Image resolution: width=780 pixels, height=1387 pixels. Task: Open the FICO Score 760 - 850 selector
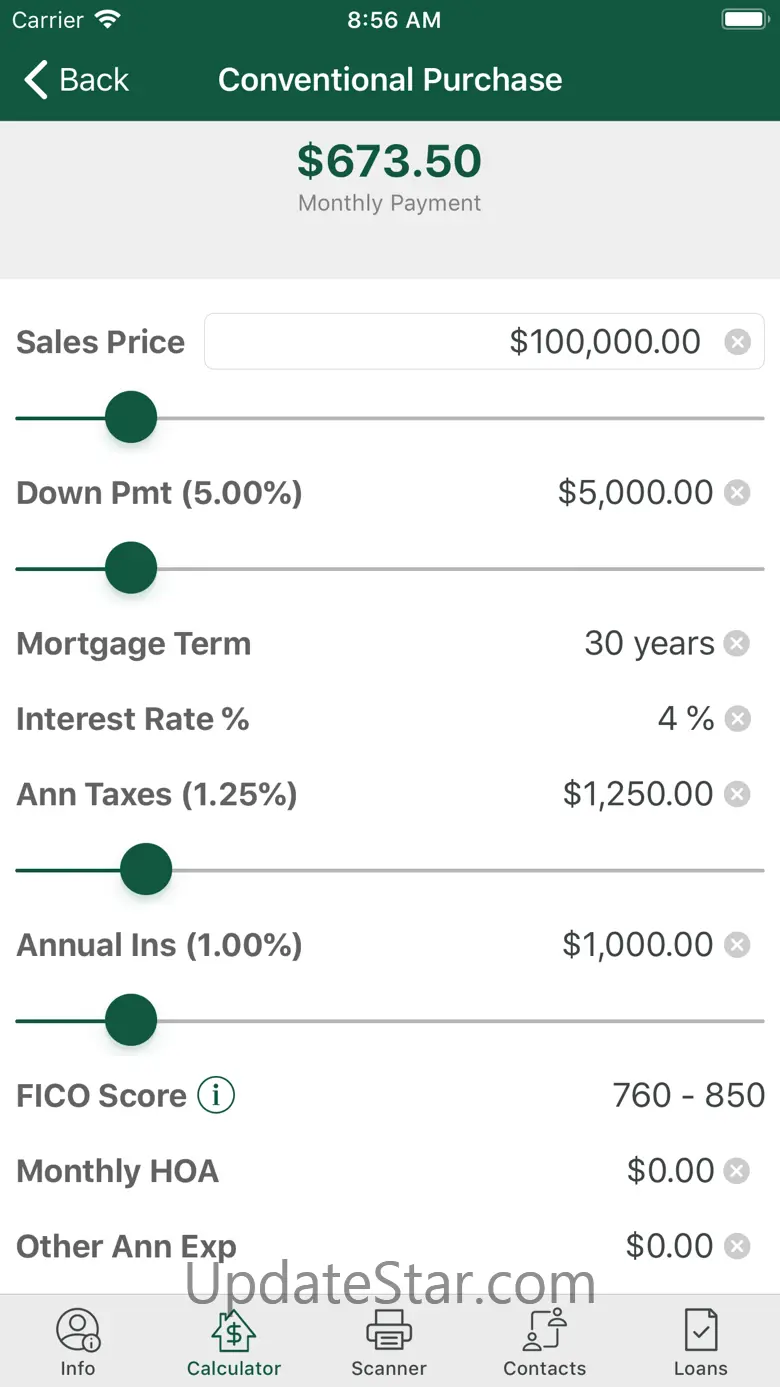pyautogui.click(x=688, y=1095)
